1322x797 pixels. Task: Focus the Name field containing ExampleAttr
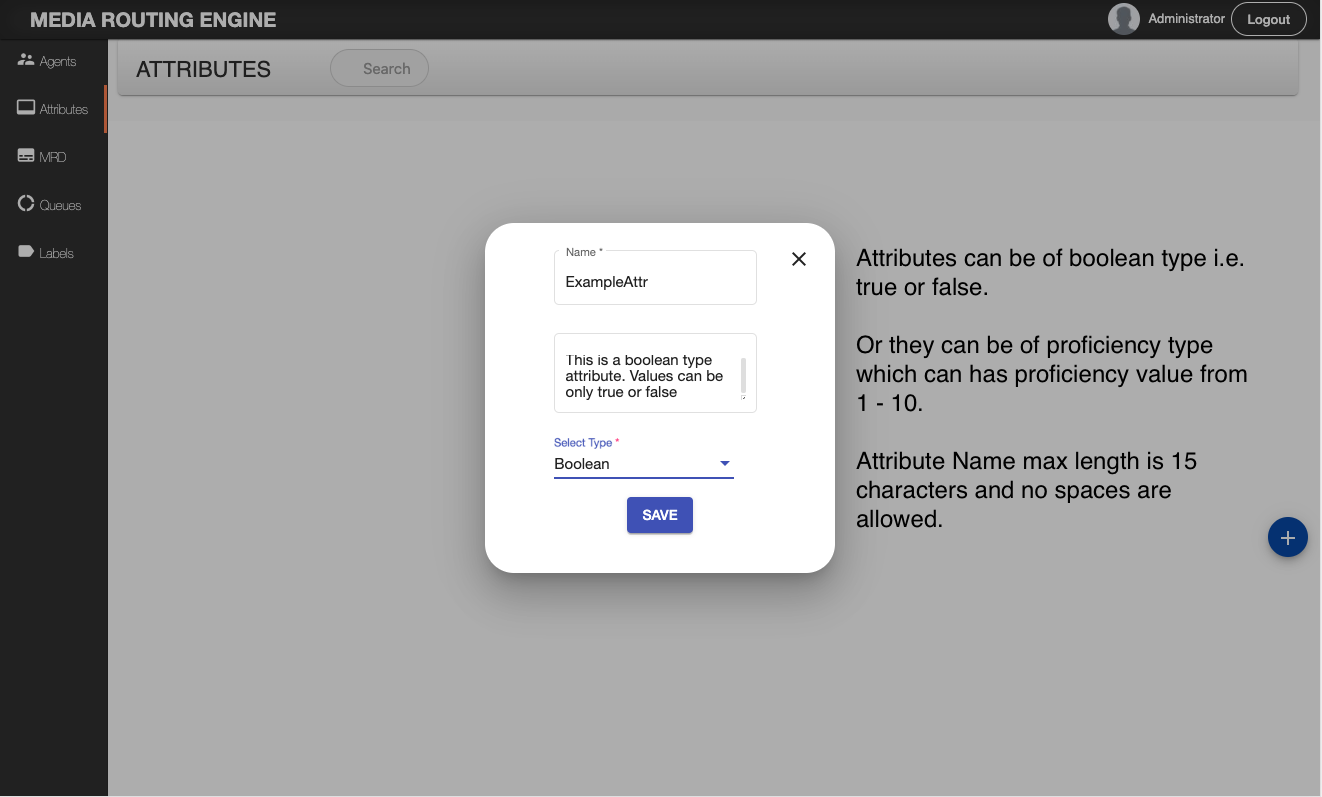click(x=654, y=282)
